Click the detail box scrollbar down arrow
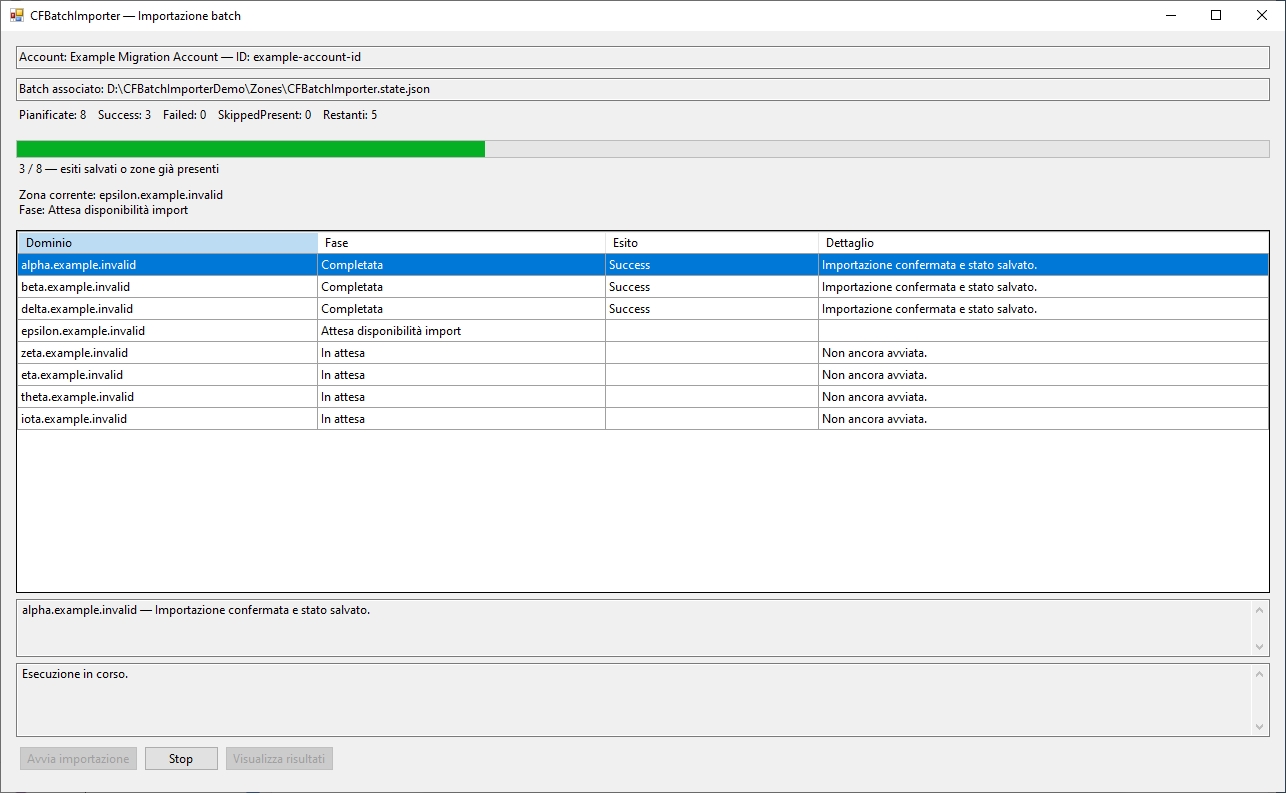 coord(1260,647)
